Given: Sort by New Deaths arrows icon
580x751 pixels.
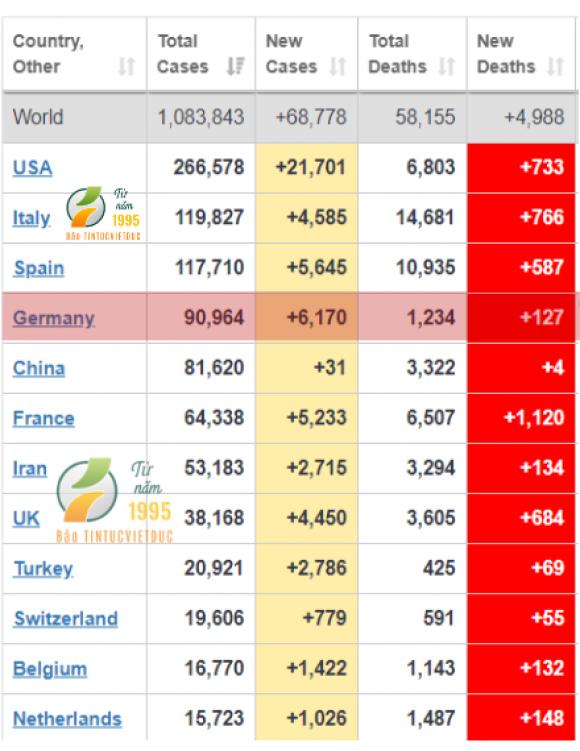Looking at the screenshot, I should pos(555,67).
